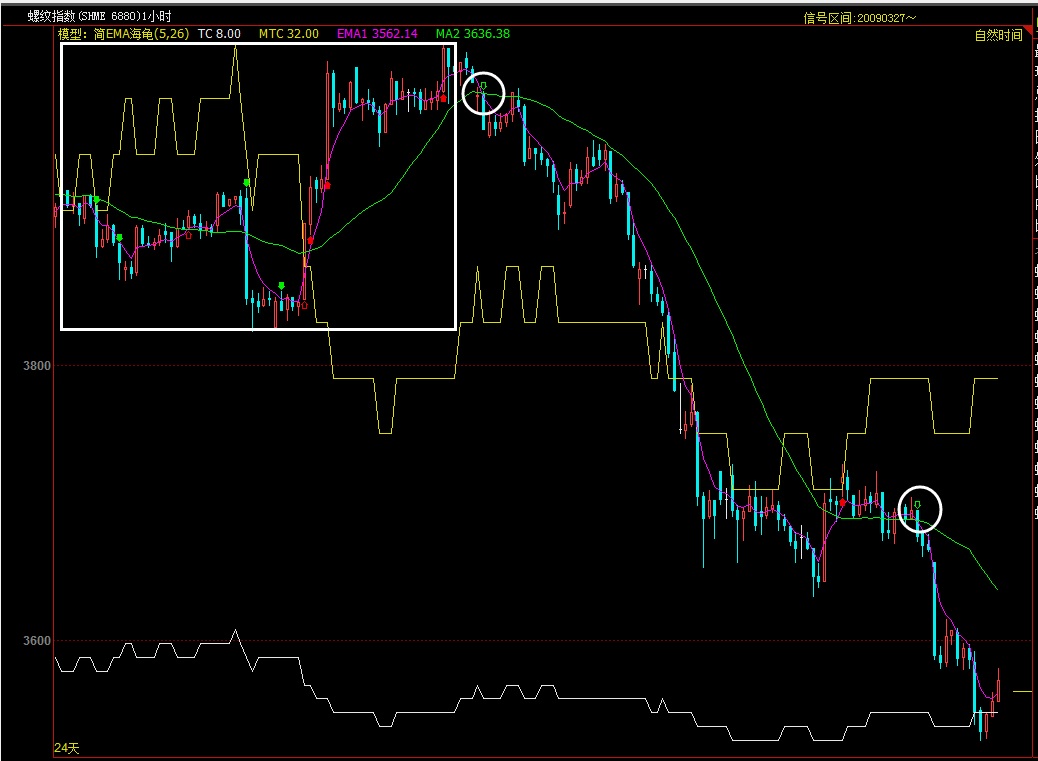Click the 自然时间 button in the top right
The width and height of the screenshot is (1038, 761).
tap(998, 36)
